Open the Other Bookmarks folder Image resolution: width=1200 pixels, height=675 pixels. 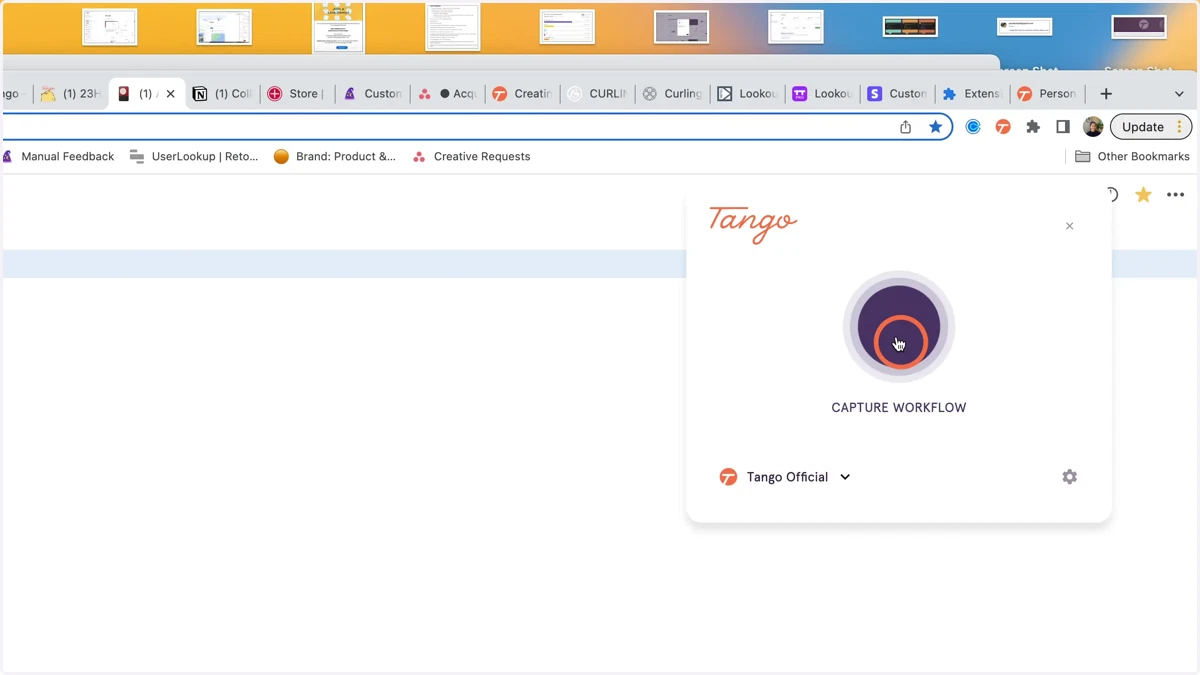(1132, 157)
